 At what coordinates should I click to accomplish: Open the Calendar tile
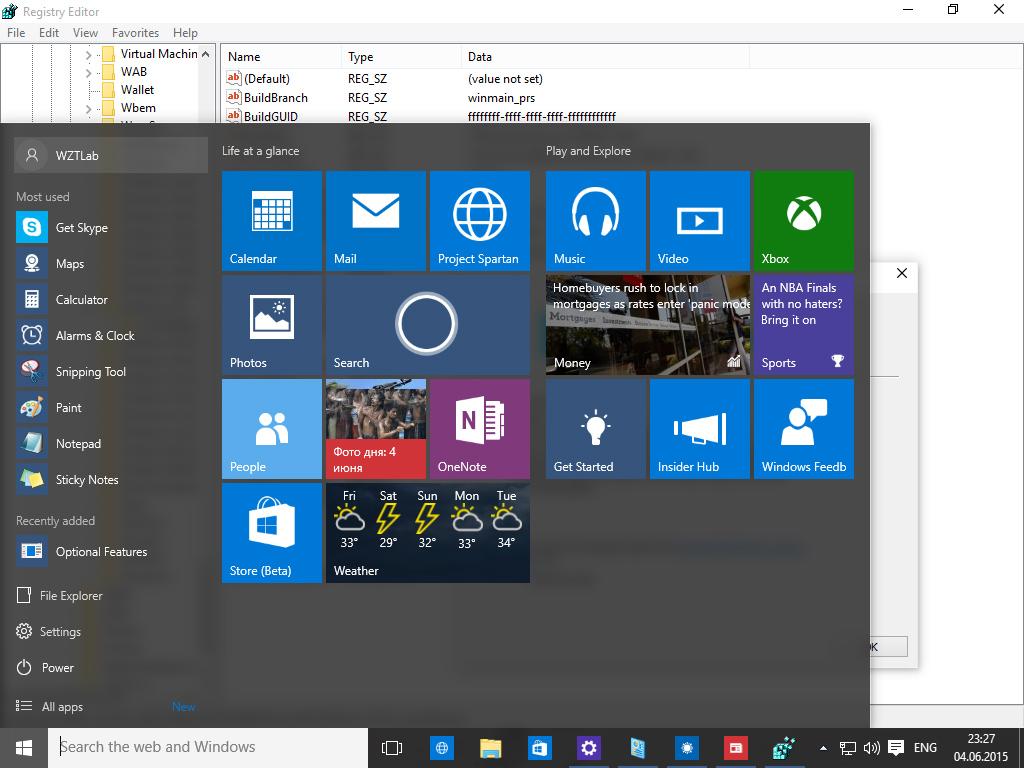272,221
